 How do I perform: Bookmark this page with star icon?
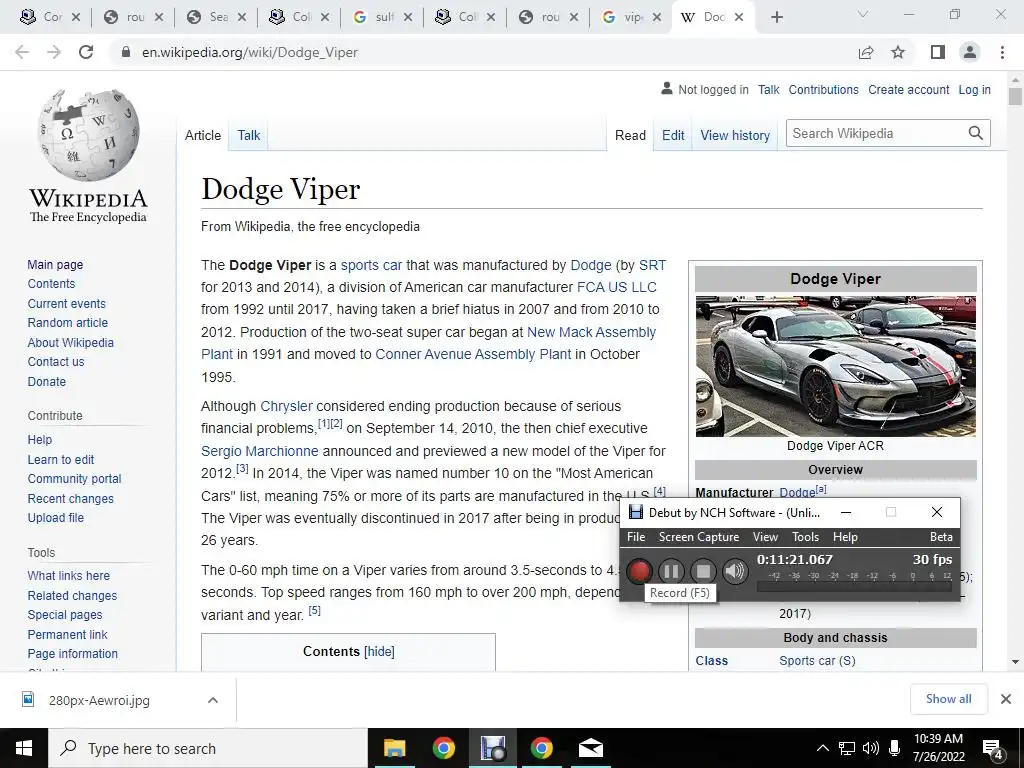click(898, 52)
